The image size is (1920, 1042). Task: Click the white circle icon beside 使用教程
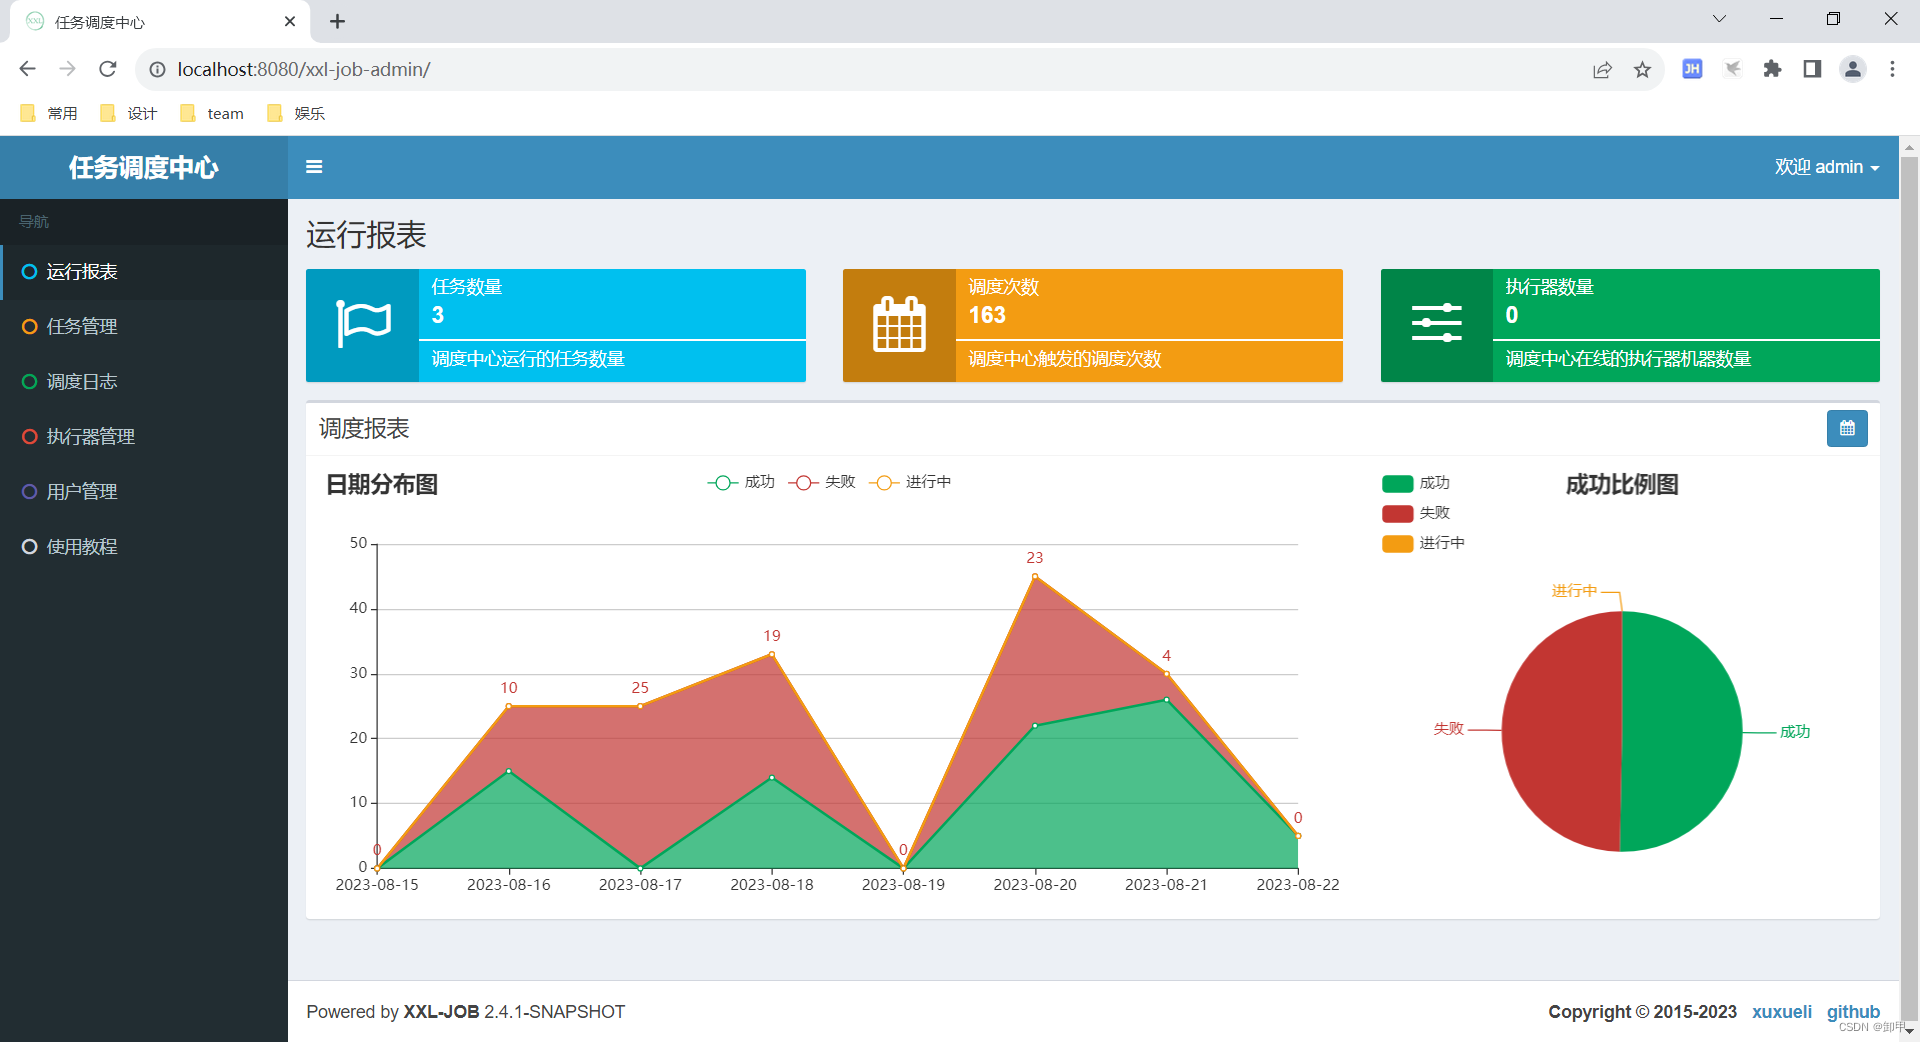coord(29,547)
